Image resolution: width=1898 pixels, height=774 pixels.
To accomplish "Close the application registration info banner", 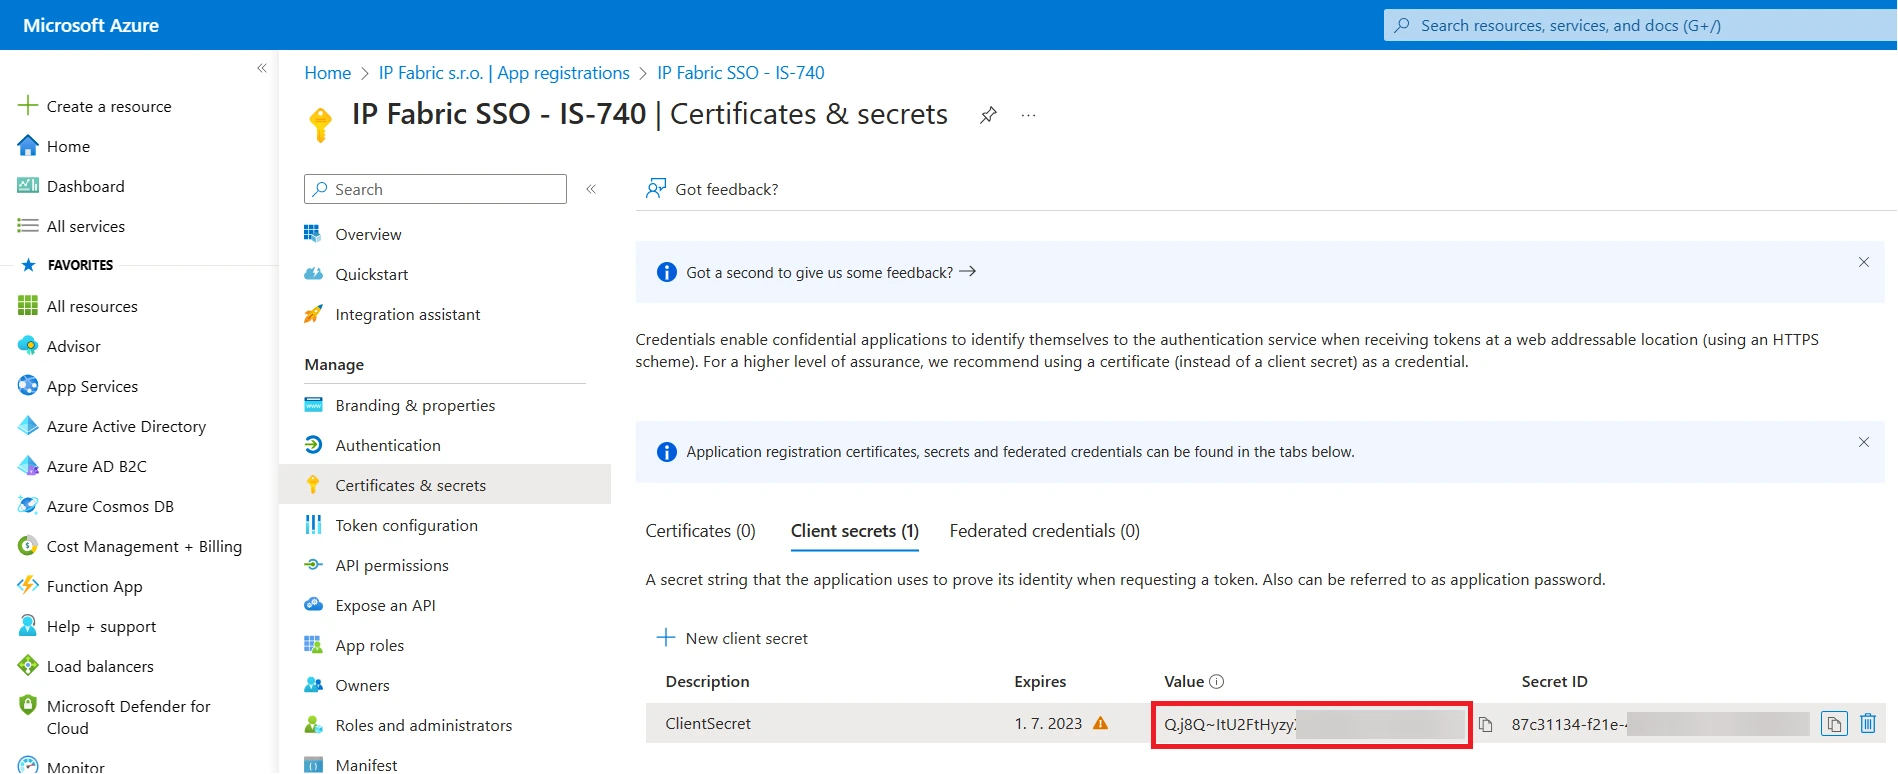I will pyautogui.click(x=1863, y=442).
